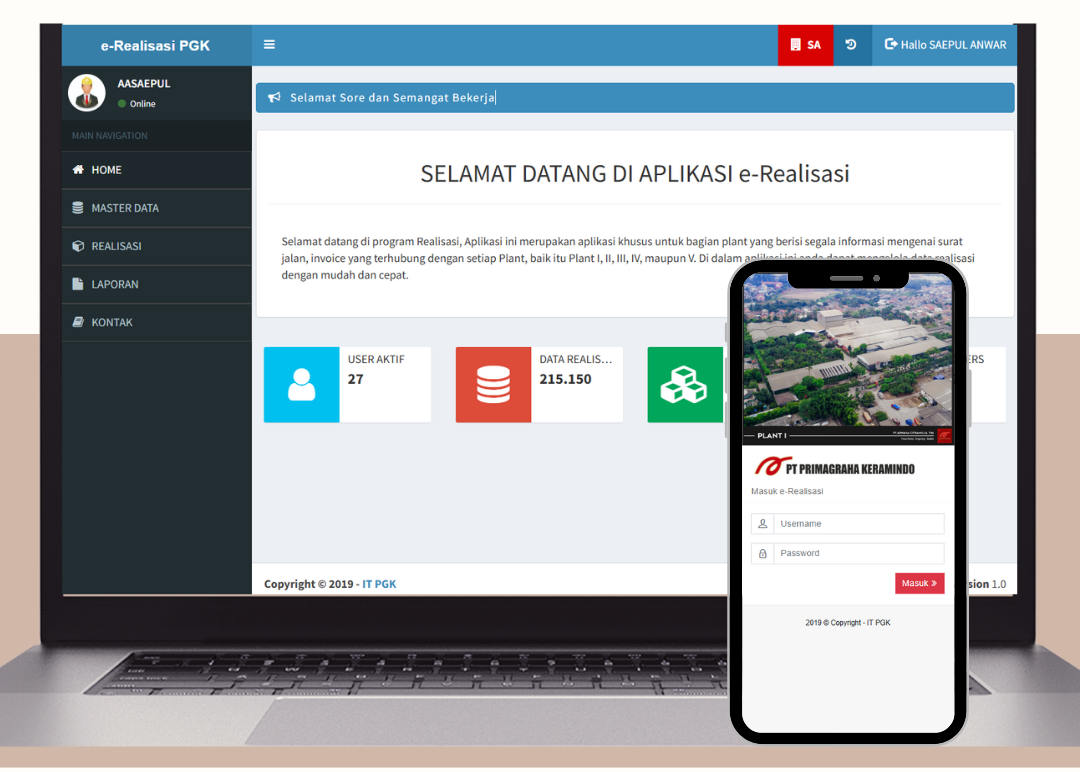Viewport: 1080px width, 772px height.
Task: Click the Selamat Sore dan Semangat Bekerja banner
Action: pos(635,98)
